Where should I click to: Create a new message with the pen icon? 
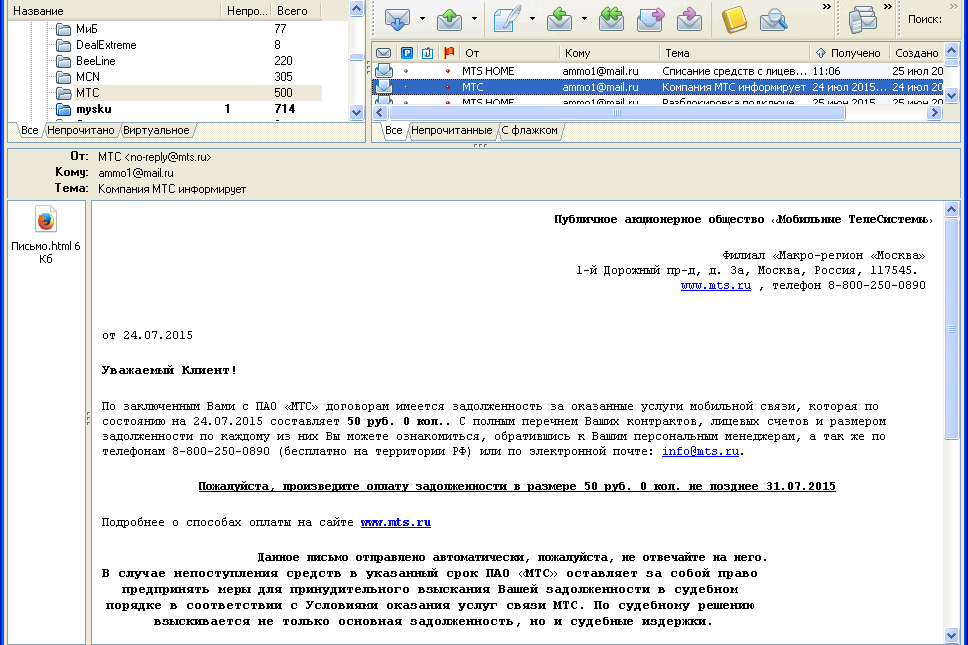point(507,19)
